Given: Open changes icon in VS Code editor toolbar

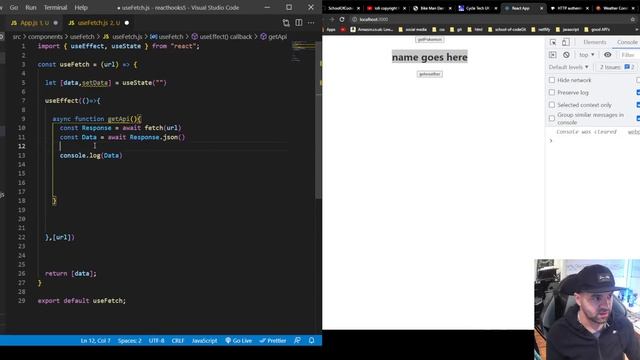Looking at the screenshot, I should (286, 23).
